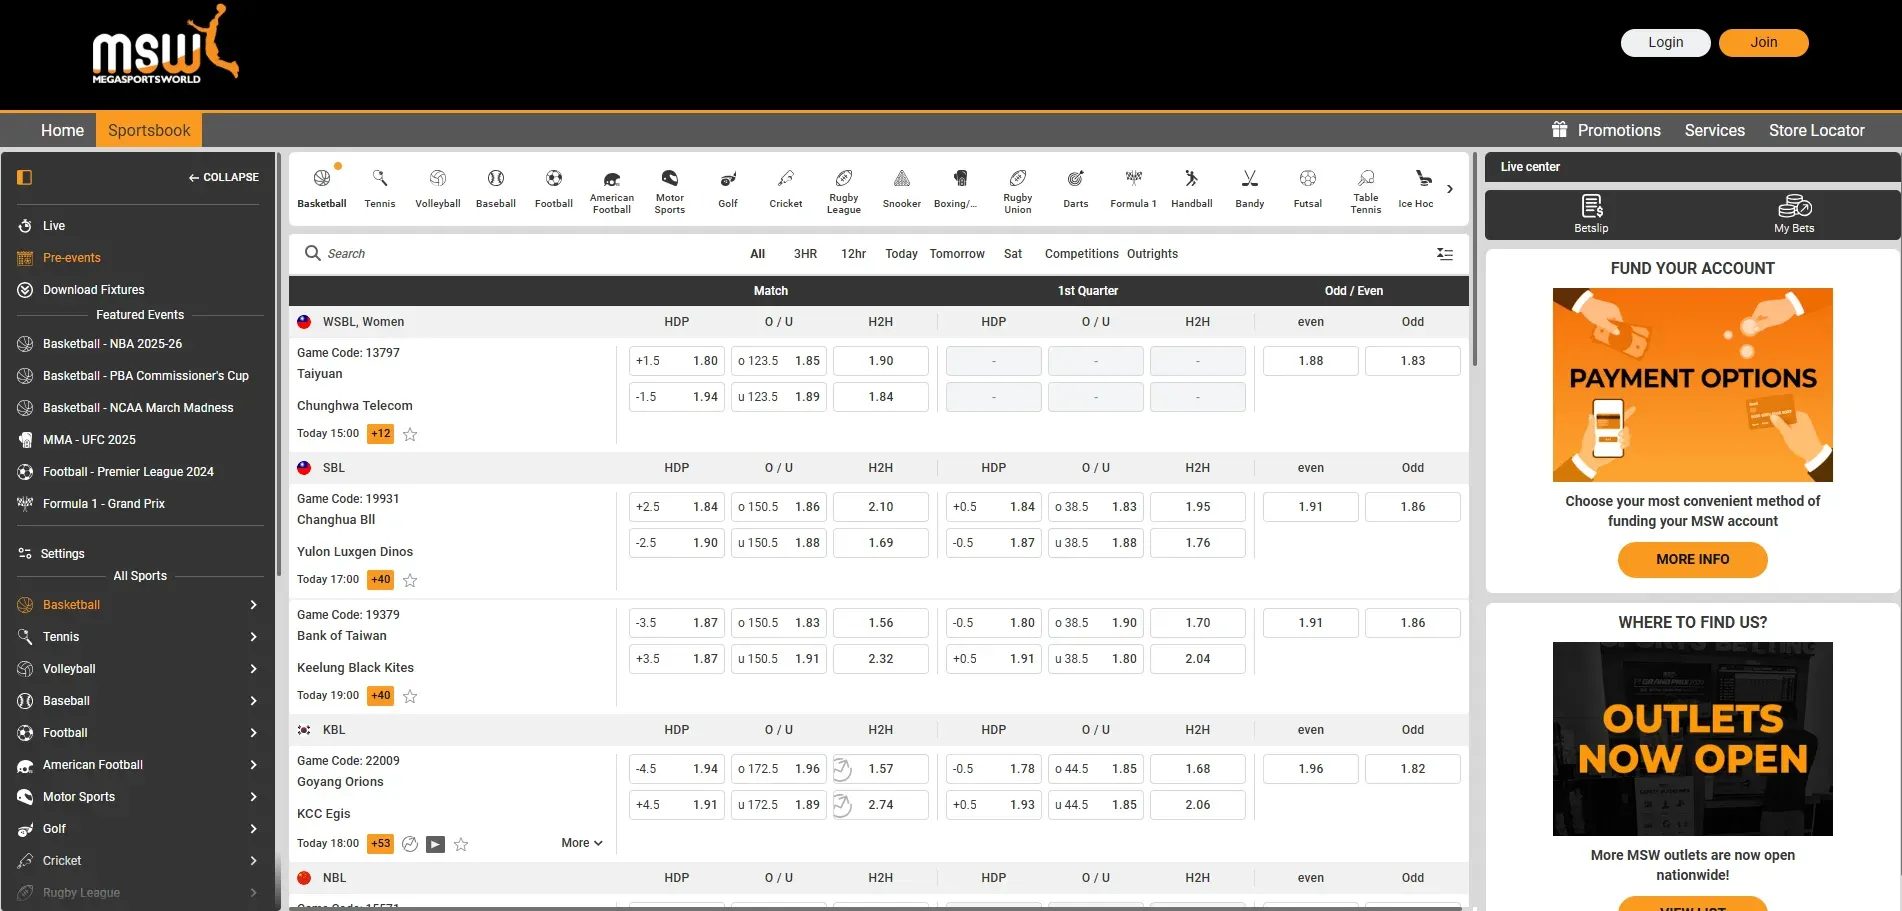Click the list view options icon beside Outrights
This screenshot has width=1902, height=911.
(x=1445, y=254)
